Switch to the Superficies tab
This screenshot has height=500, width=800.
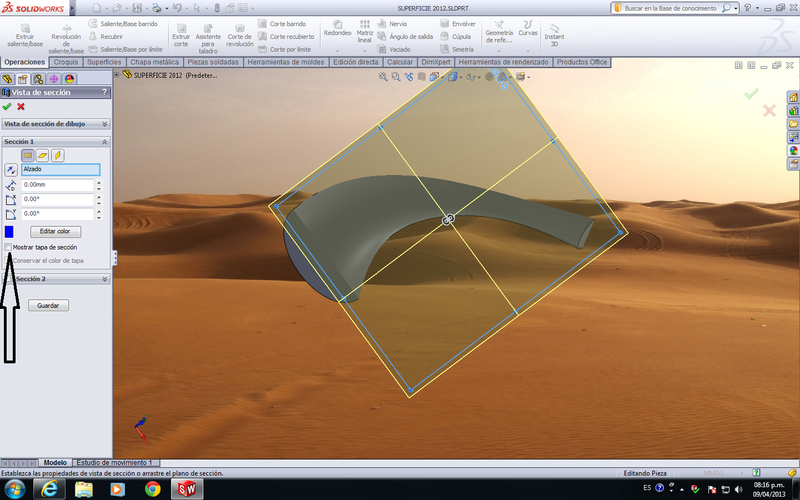coord(104,62)
